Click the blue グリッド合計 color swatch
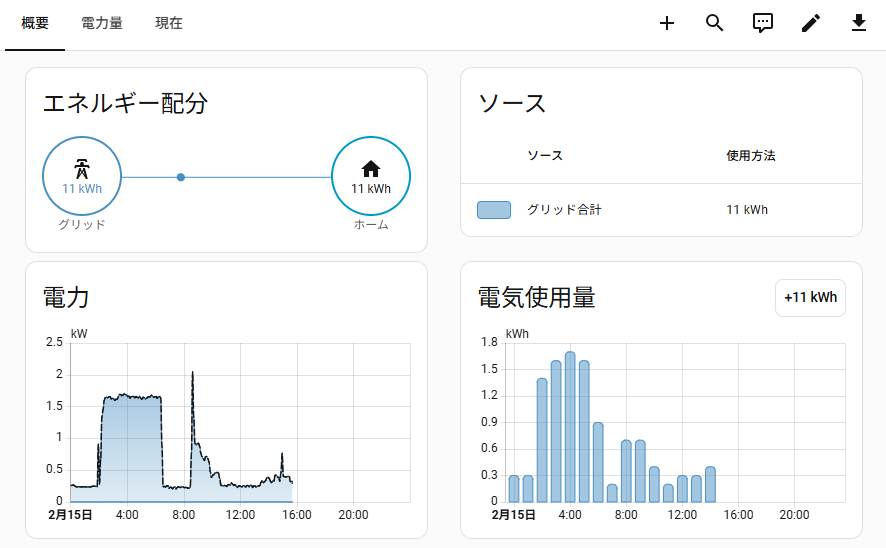 coord(494,210)
